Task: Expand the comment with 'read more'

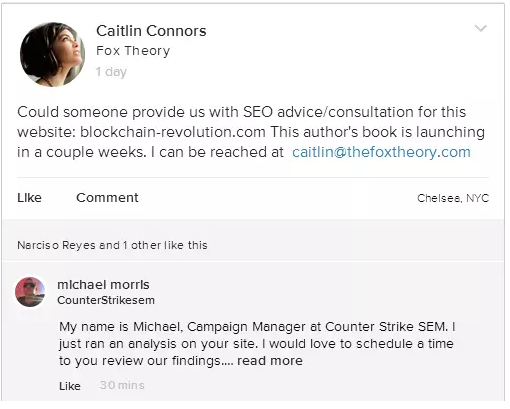Action: click(x=270, y=361)
